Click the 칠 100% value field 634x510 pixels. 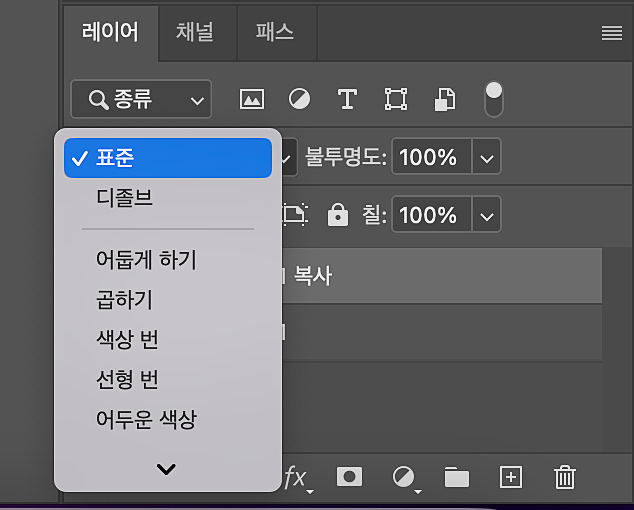[431, 214]
